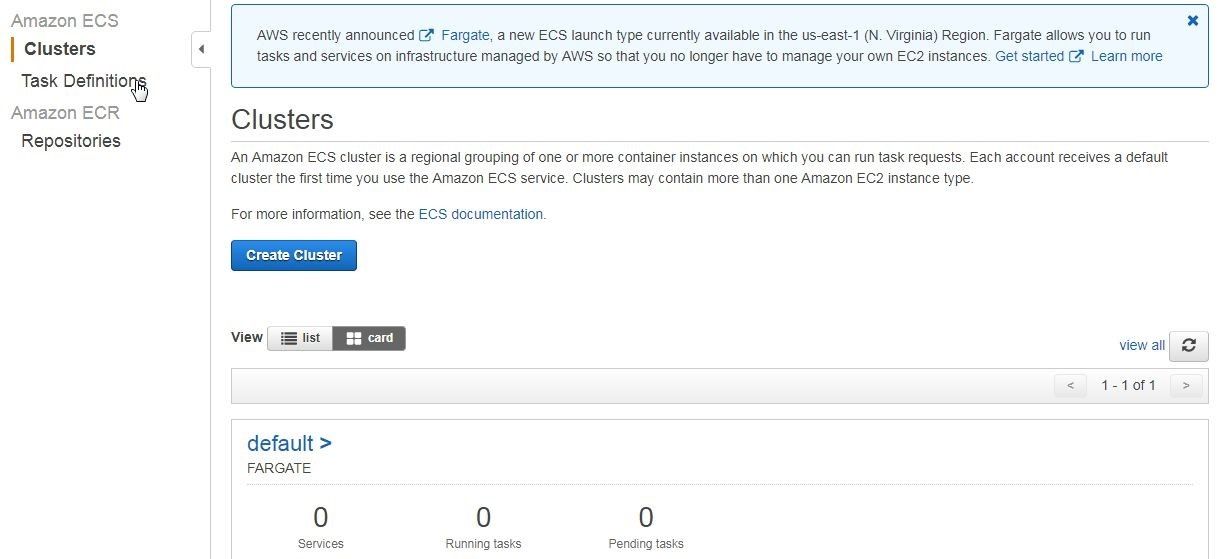Viewport: 1230px width, 559px height.
Task: Open Task Definitions in sidebar
Action: pyautogui.click(x=84, y=81)
